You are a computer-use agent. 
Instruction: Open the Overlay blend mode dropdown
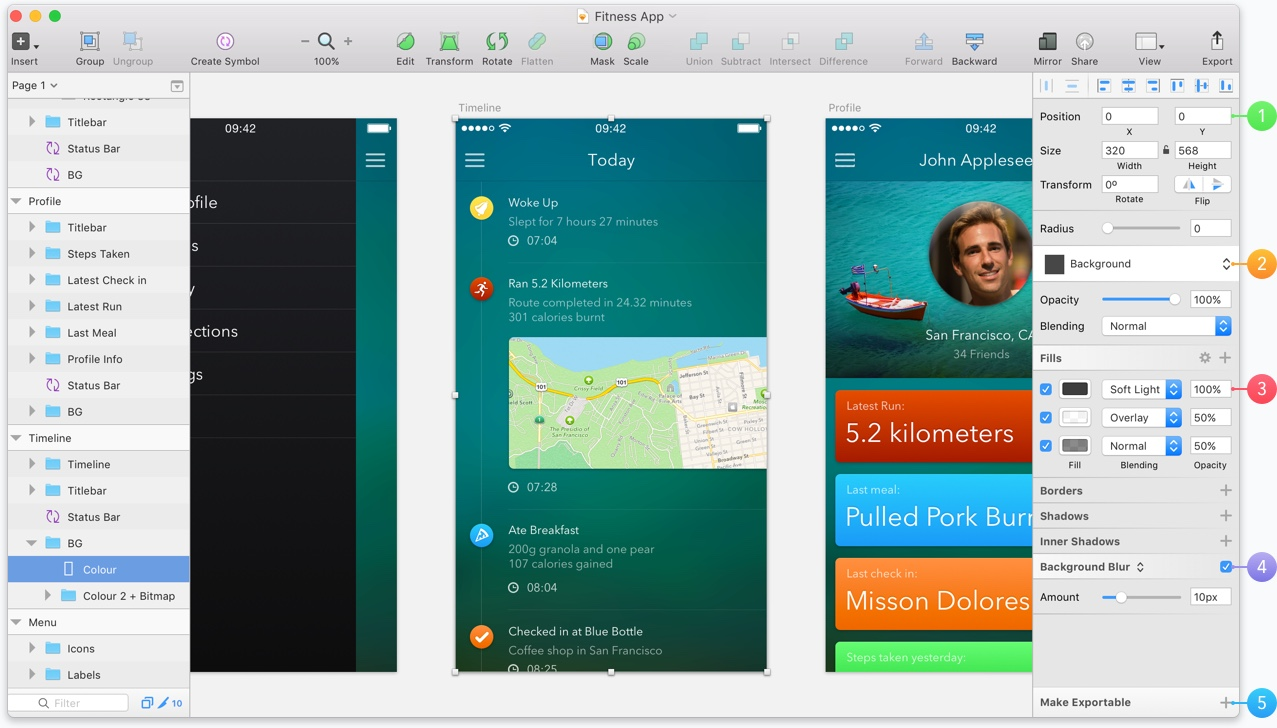1142,418
